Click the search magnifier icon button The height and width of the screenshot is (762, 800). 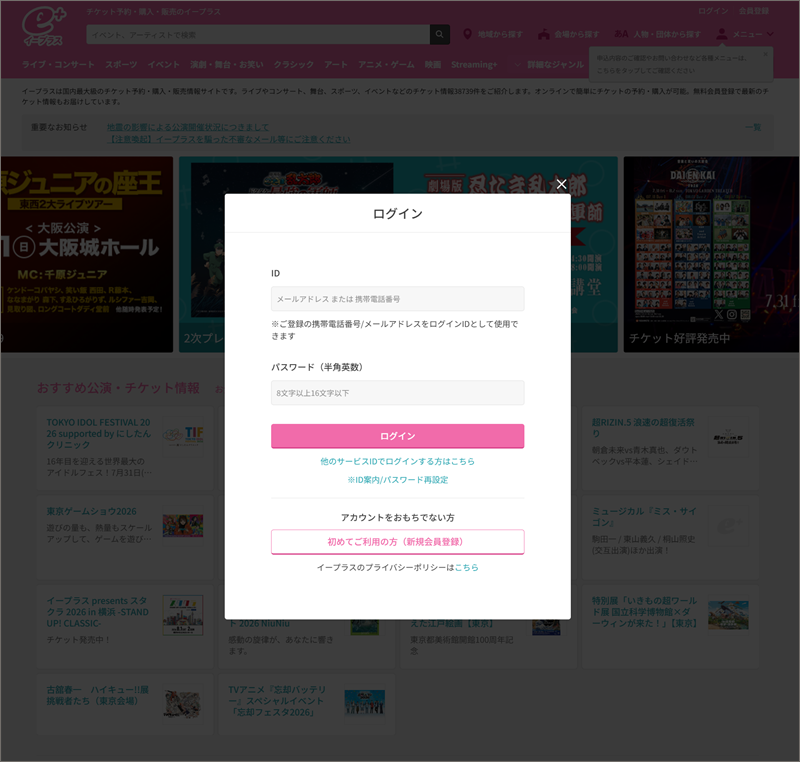coord(440,35)
